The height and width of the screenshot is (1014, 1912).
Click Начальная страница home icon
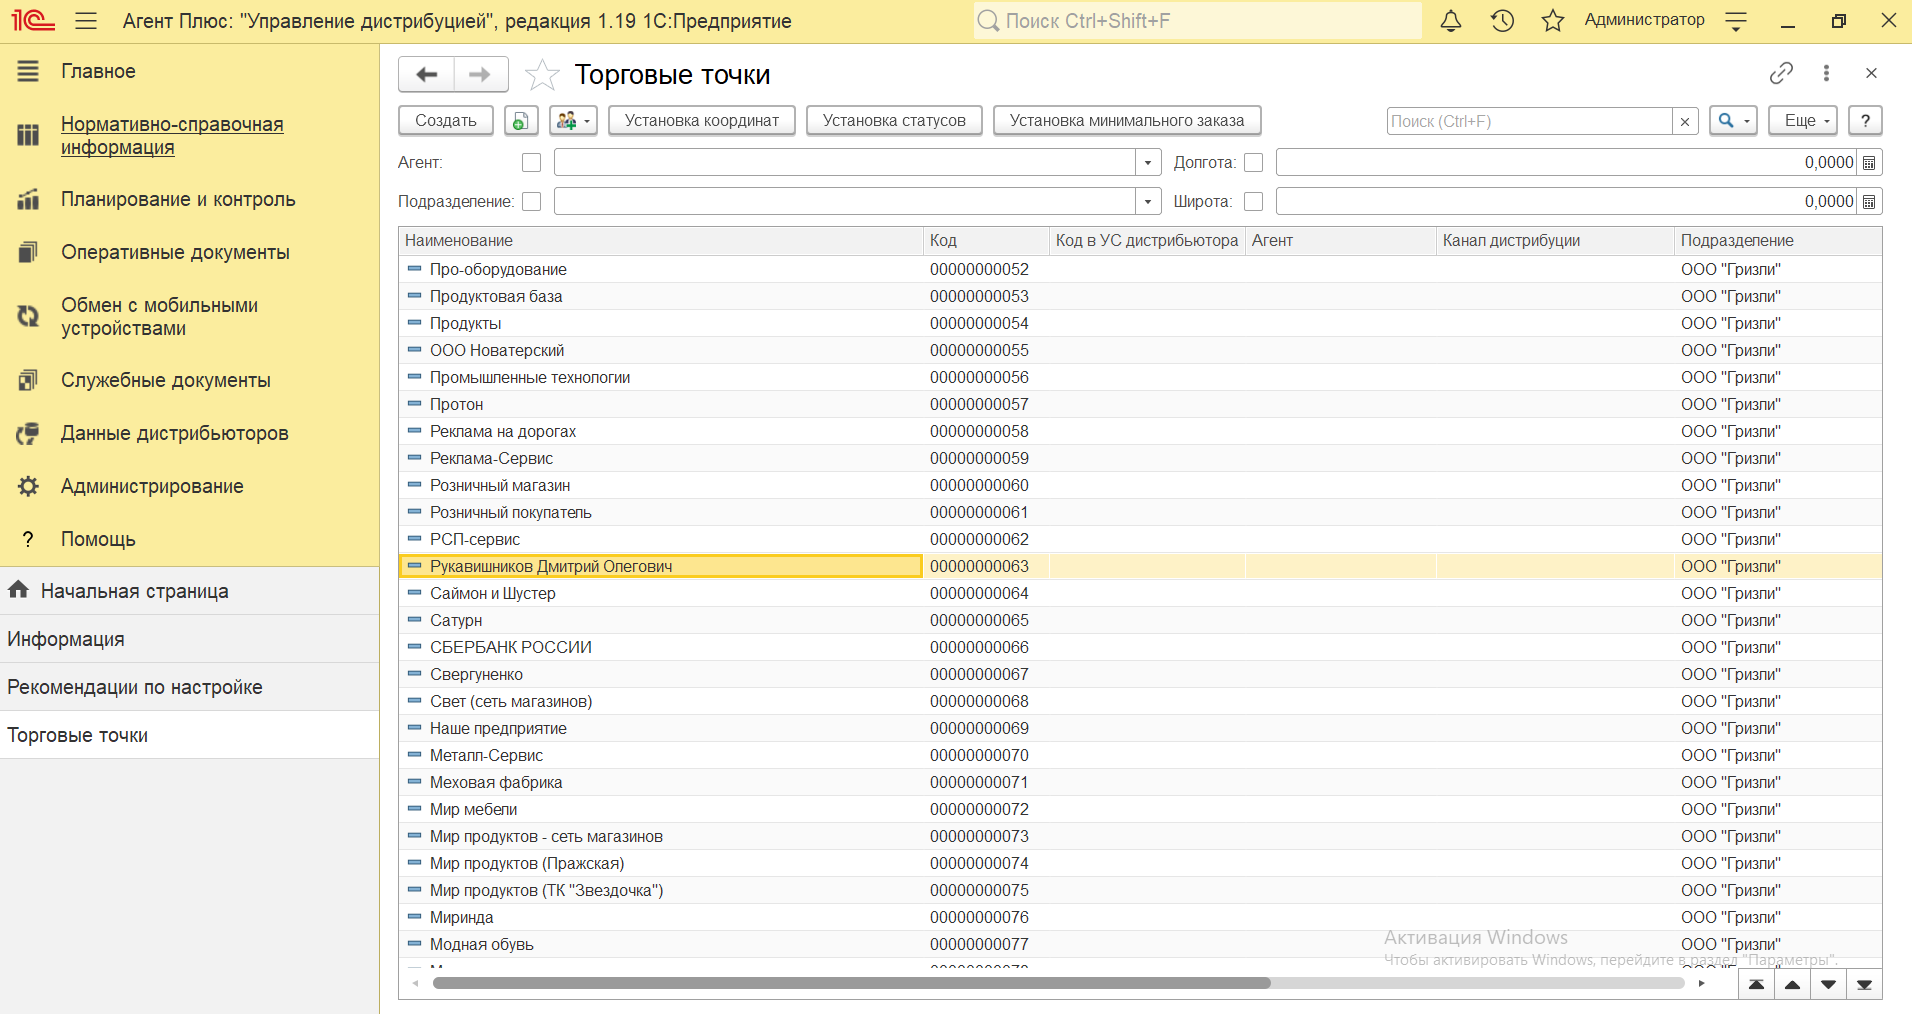(19, 590)
